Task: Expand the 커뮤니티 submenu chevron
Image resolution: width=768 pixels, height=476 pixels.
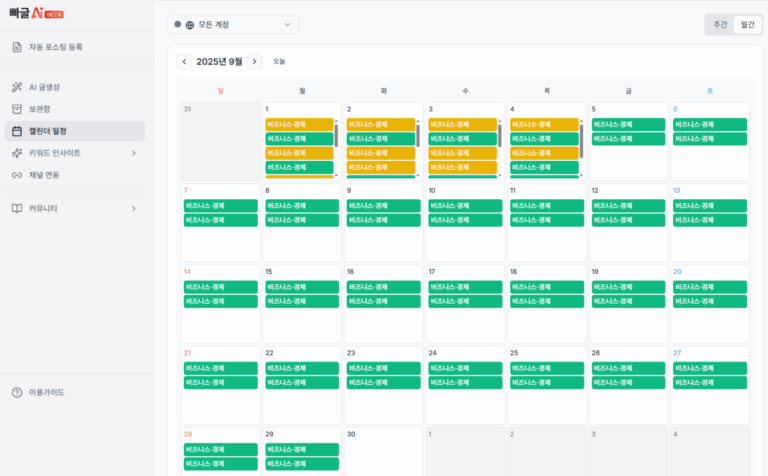Action: [134, 209]
